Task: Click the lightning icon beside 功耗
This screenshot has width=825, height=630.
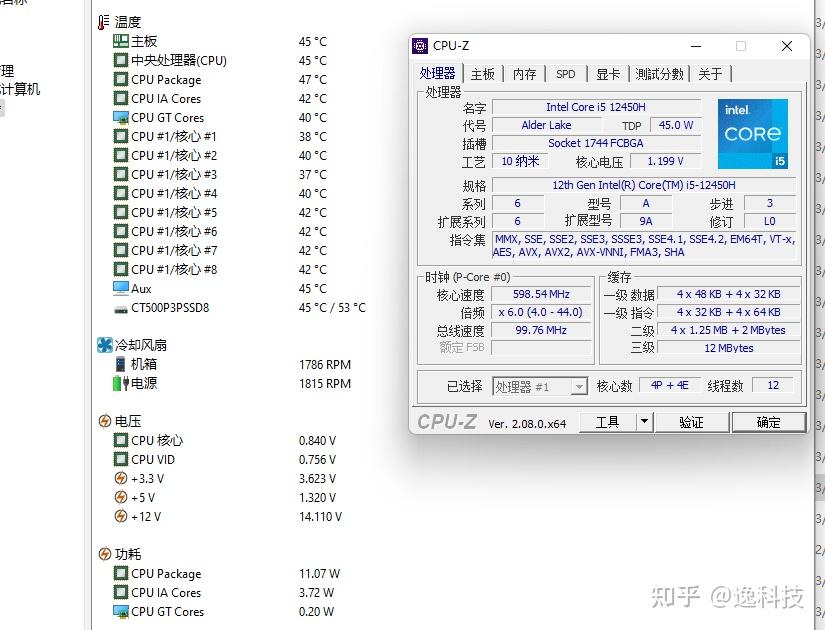Action: point(104,554)
